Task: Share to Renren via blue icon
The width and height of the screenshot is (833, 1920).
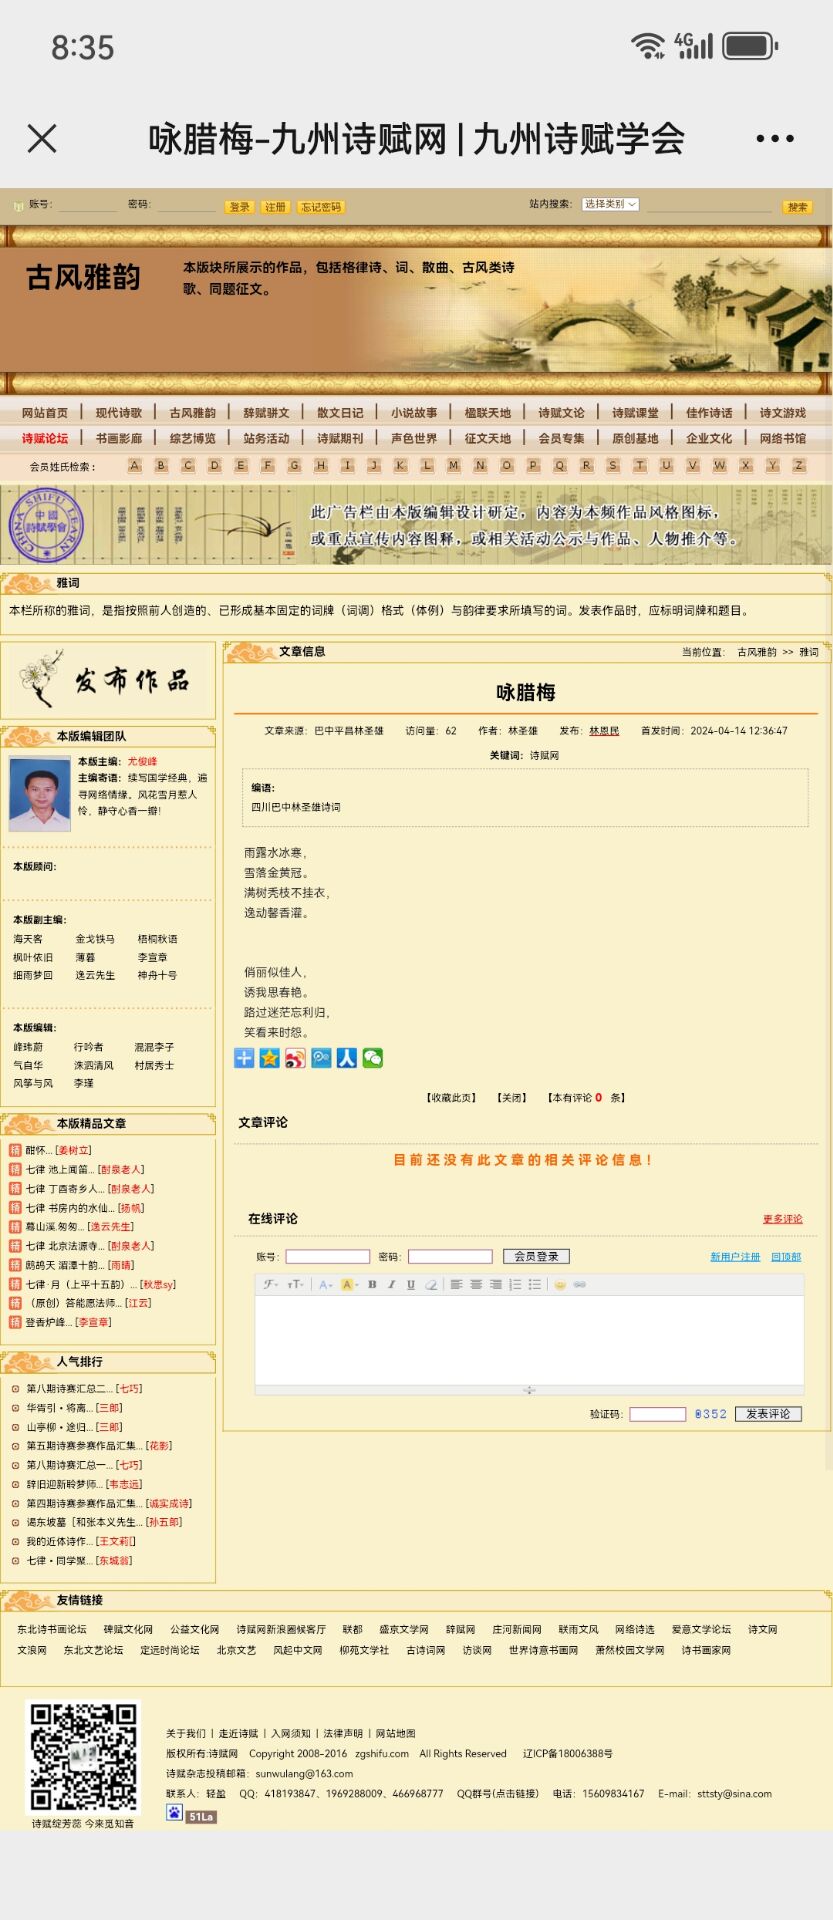Action: coord(347,1058)
